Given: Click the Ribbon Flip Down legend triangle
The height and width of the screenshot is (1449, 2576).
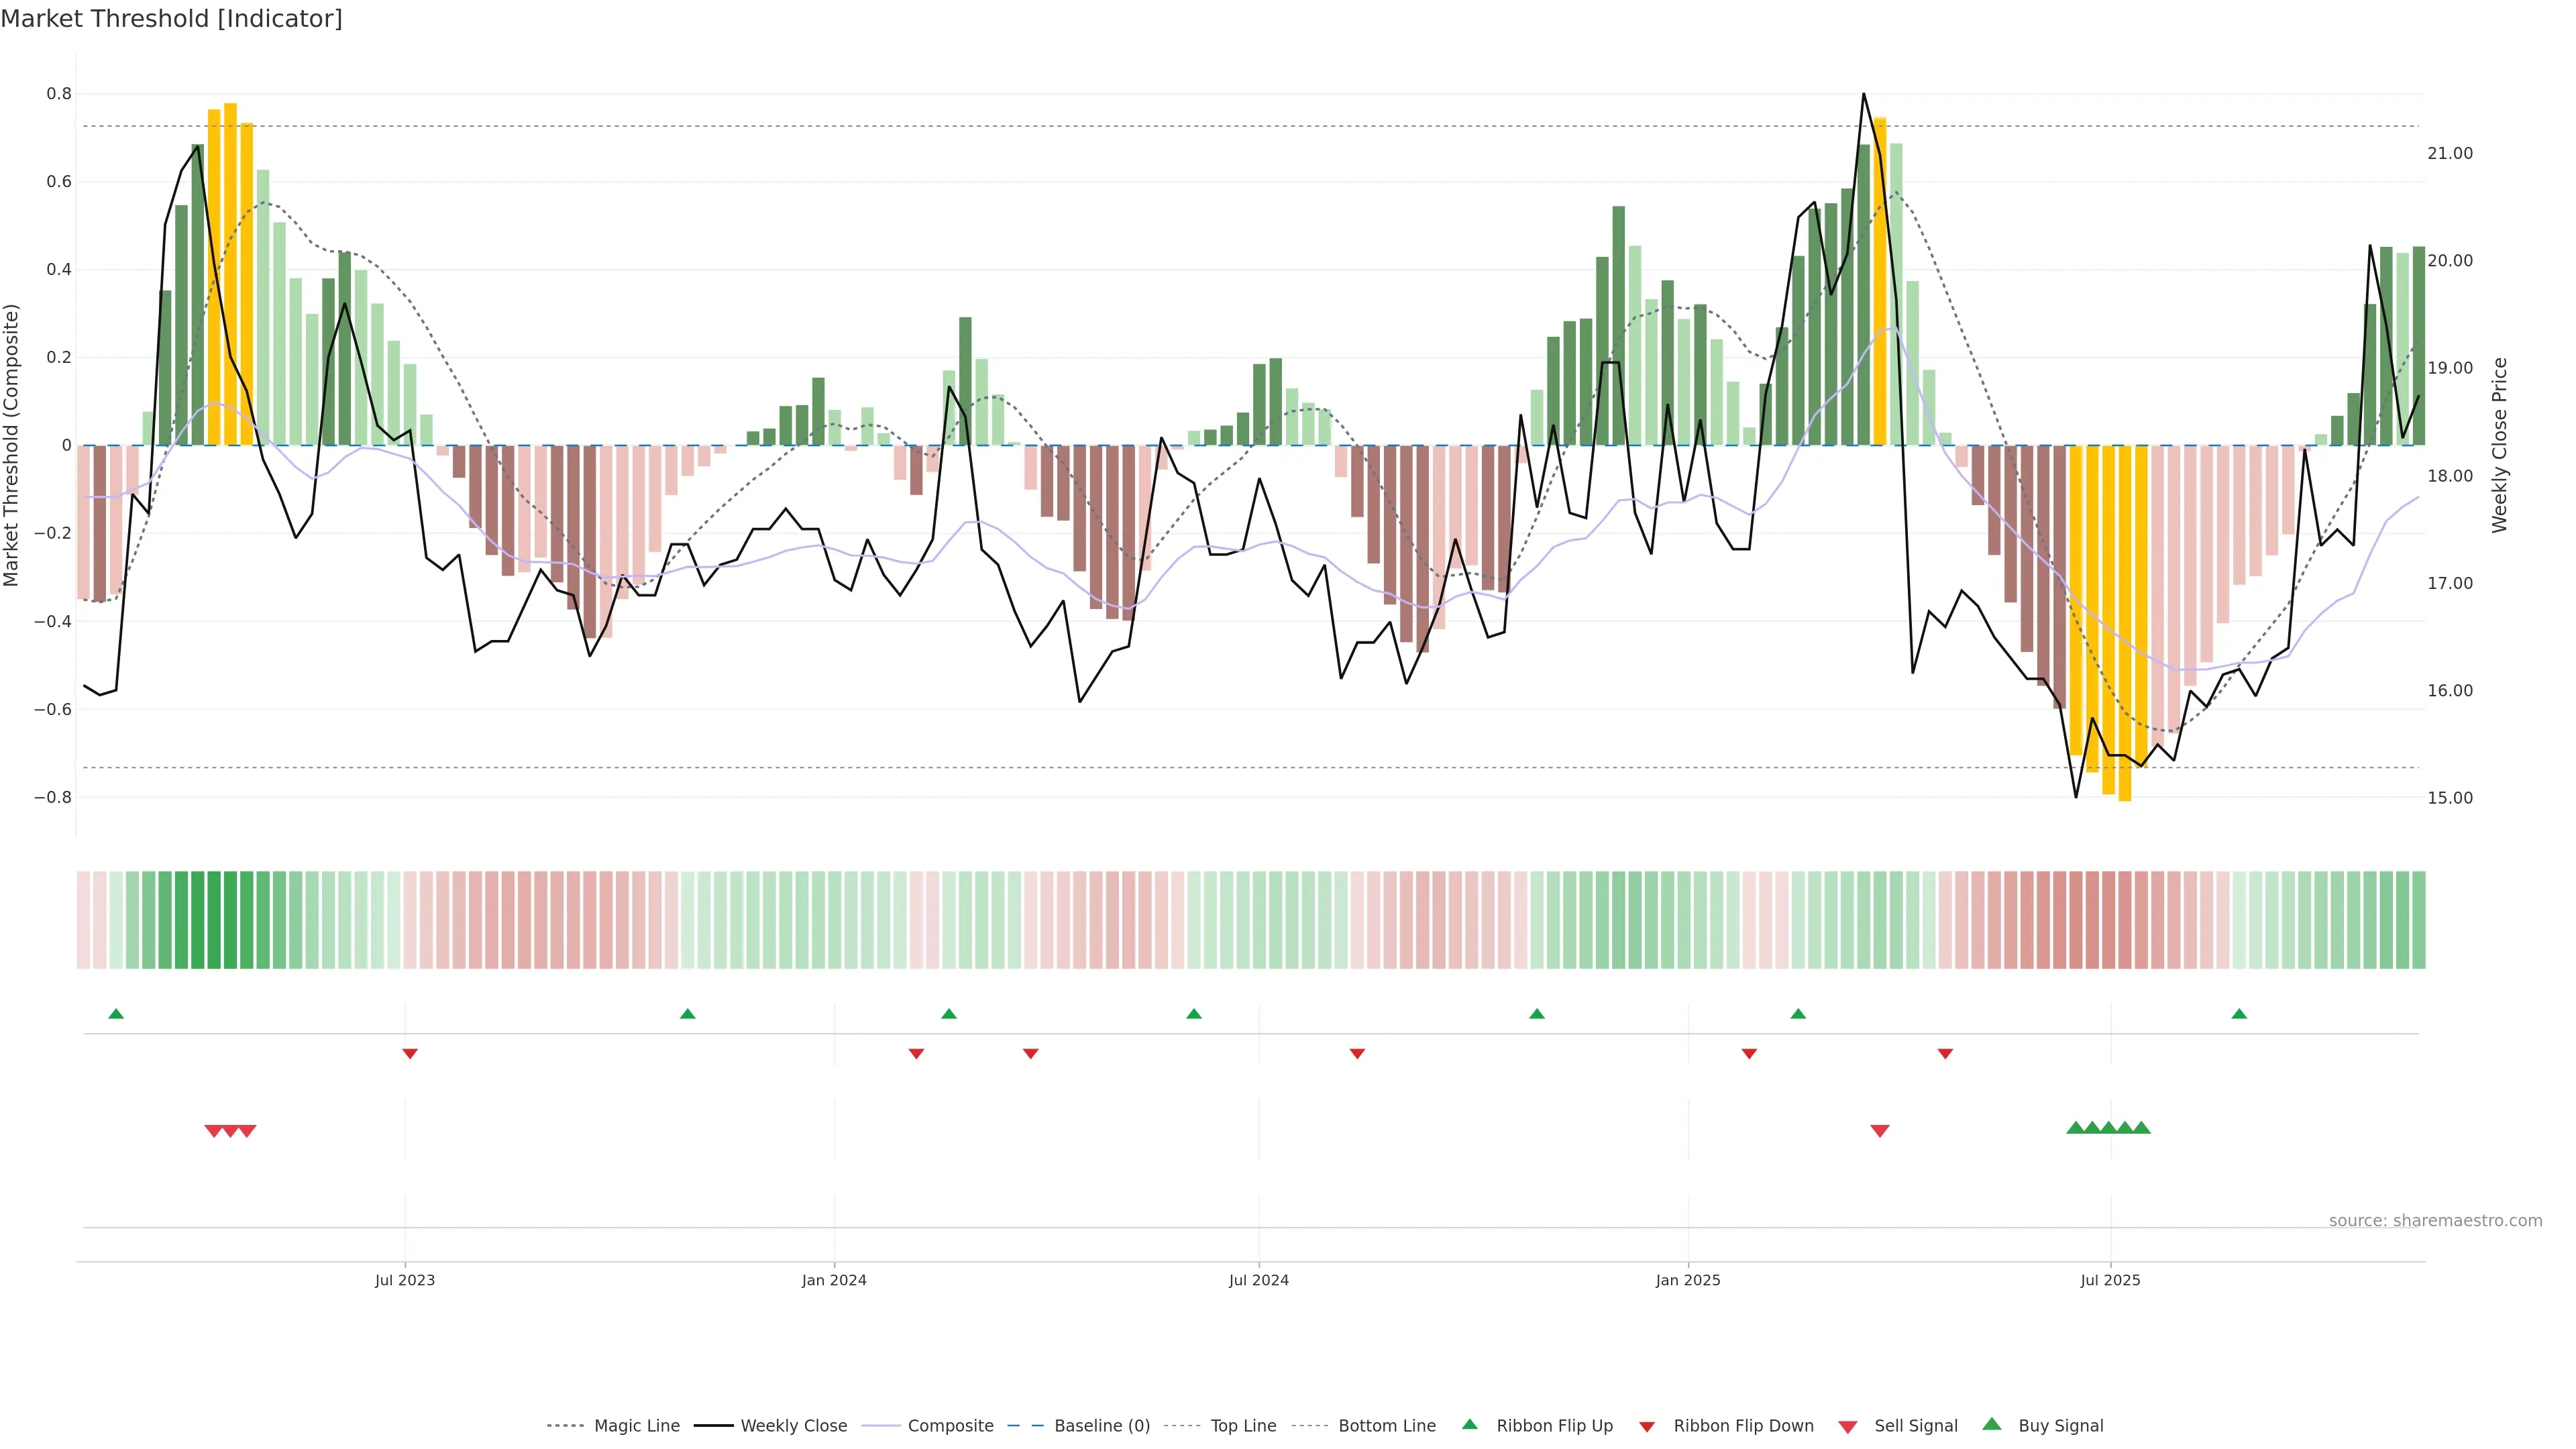Looking at the screenshot, I should pyautogui.click(x=1646, y=1427).
